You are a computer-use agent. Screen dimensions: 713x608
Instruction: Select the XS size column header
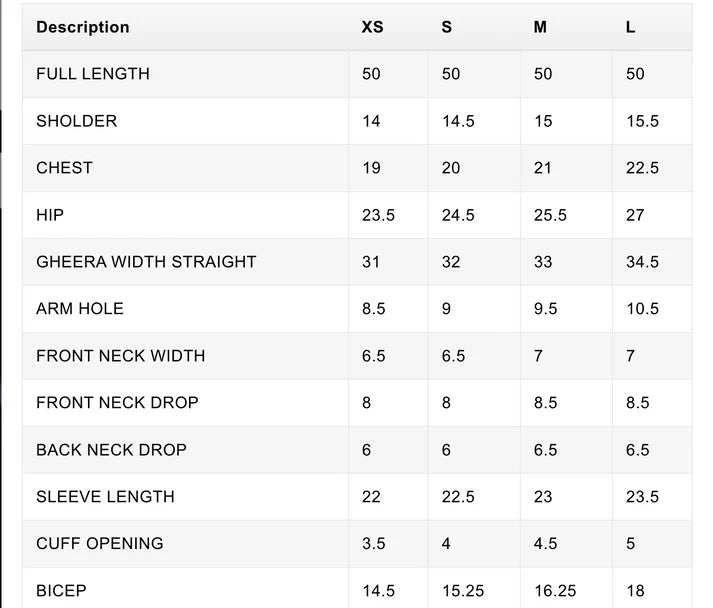click(372, 27)
